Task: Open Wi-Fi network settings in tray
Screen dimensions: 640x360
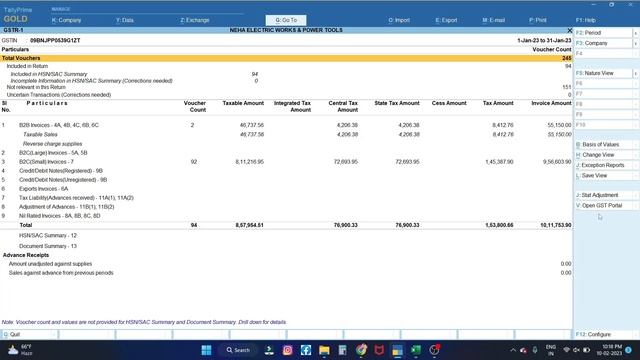Action: (x=567, y=350)
